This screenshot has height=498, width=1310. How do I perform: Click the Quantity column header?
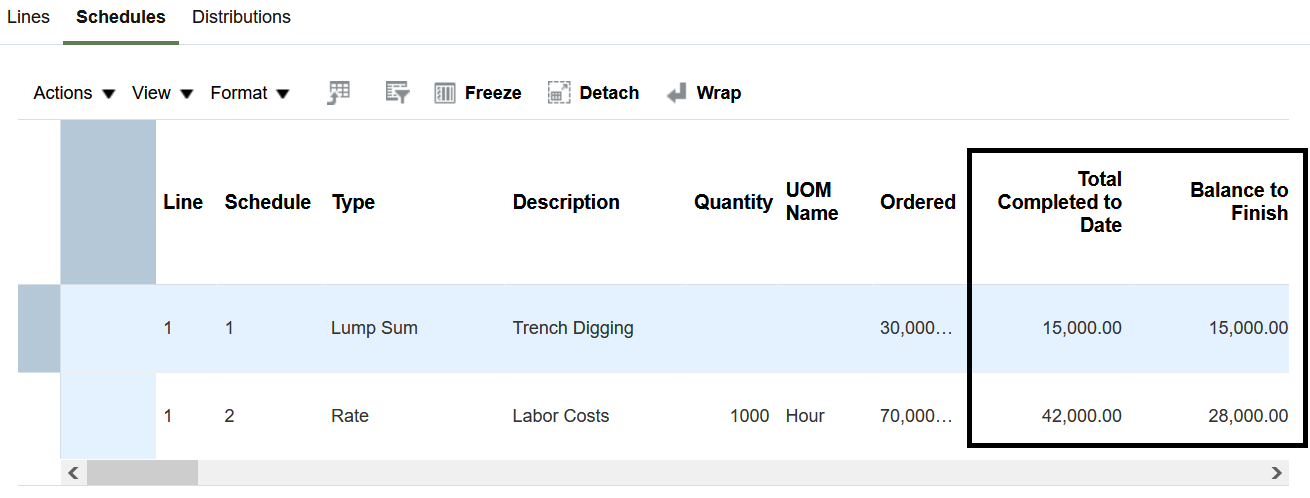click(x=733, y=202)
